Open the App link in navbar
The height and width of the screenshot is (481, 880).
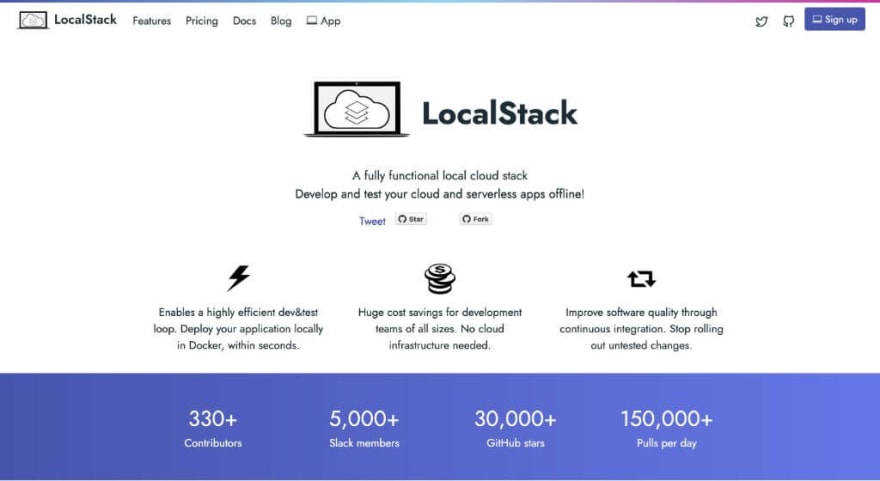coord(324,21)
